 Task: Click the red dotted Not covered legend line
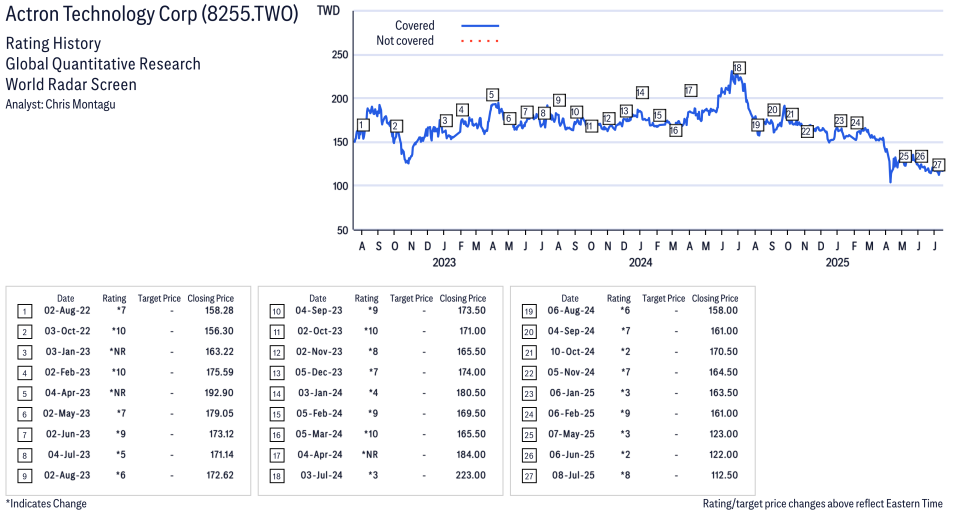[x=480, y=41]
